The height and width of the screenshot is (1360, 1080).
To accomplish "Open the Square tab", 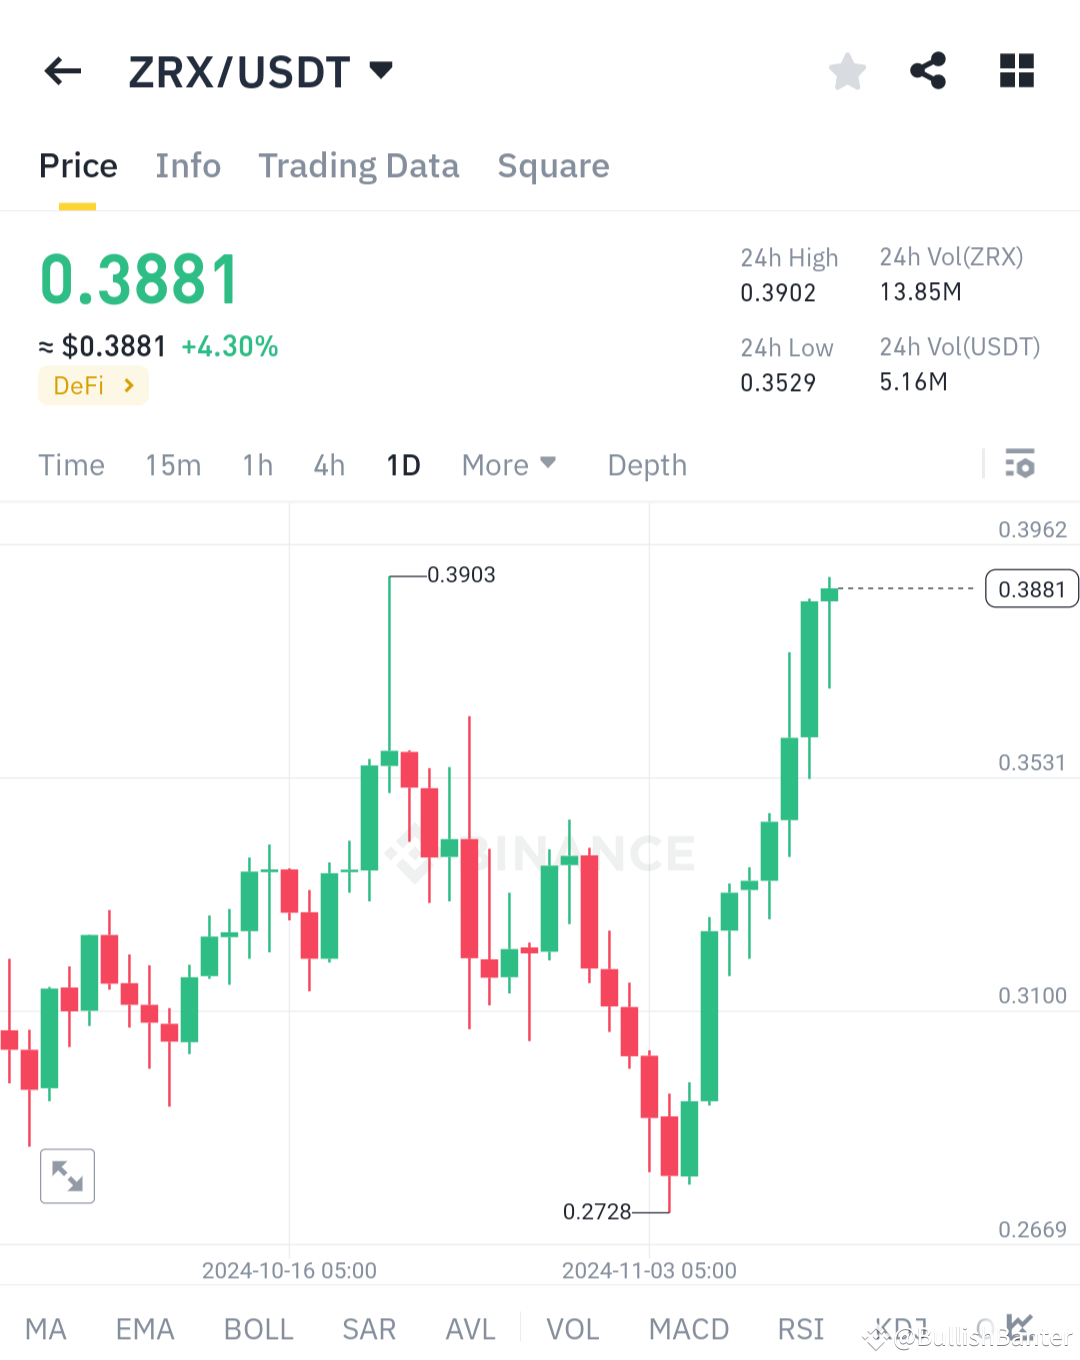I will point(553,165).
